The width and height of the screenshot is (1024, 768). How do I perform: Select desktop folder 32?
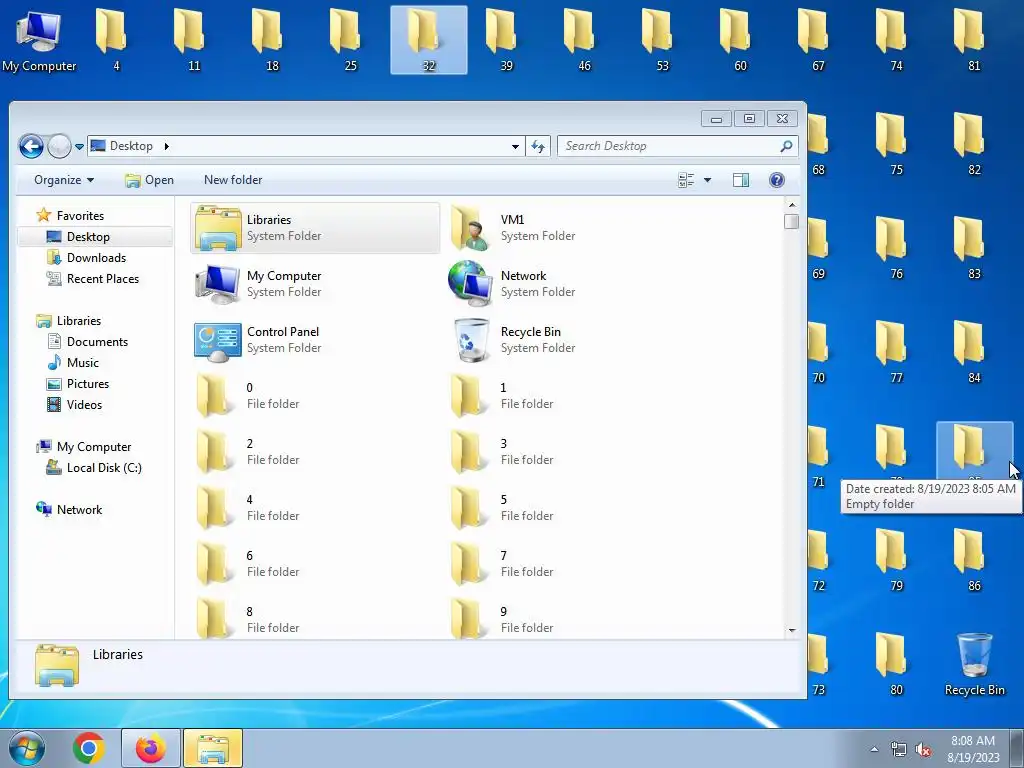click(x=428, y=40)
